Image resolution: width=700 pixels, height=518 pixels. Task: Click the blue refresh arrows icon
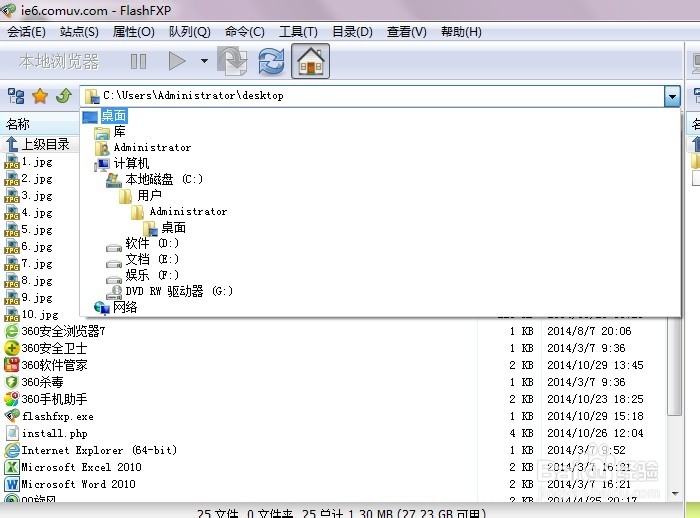point(271,61)
